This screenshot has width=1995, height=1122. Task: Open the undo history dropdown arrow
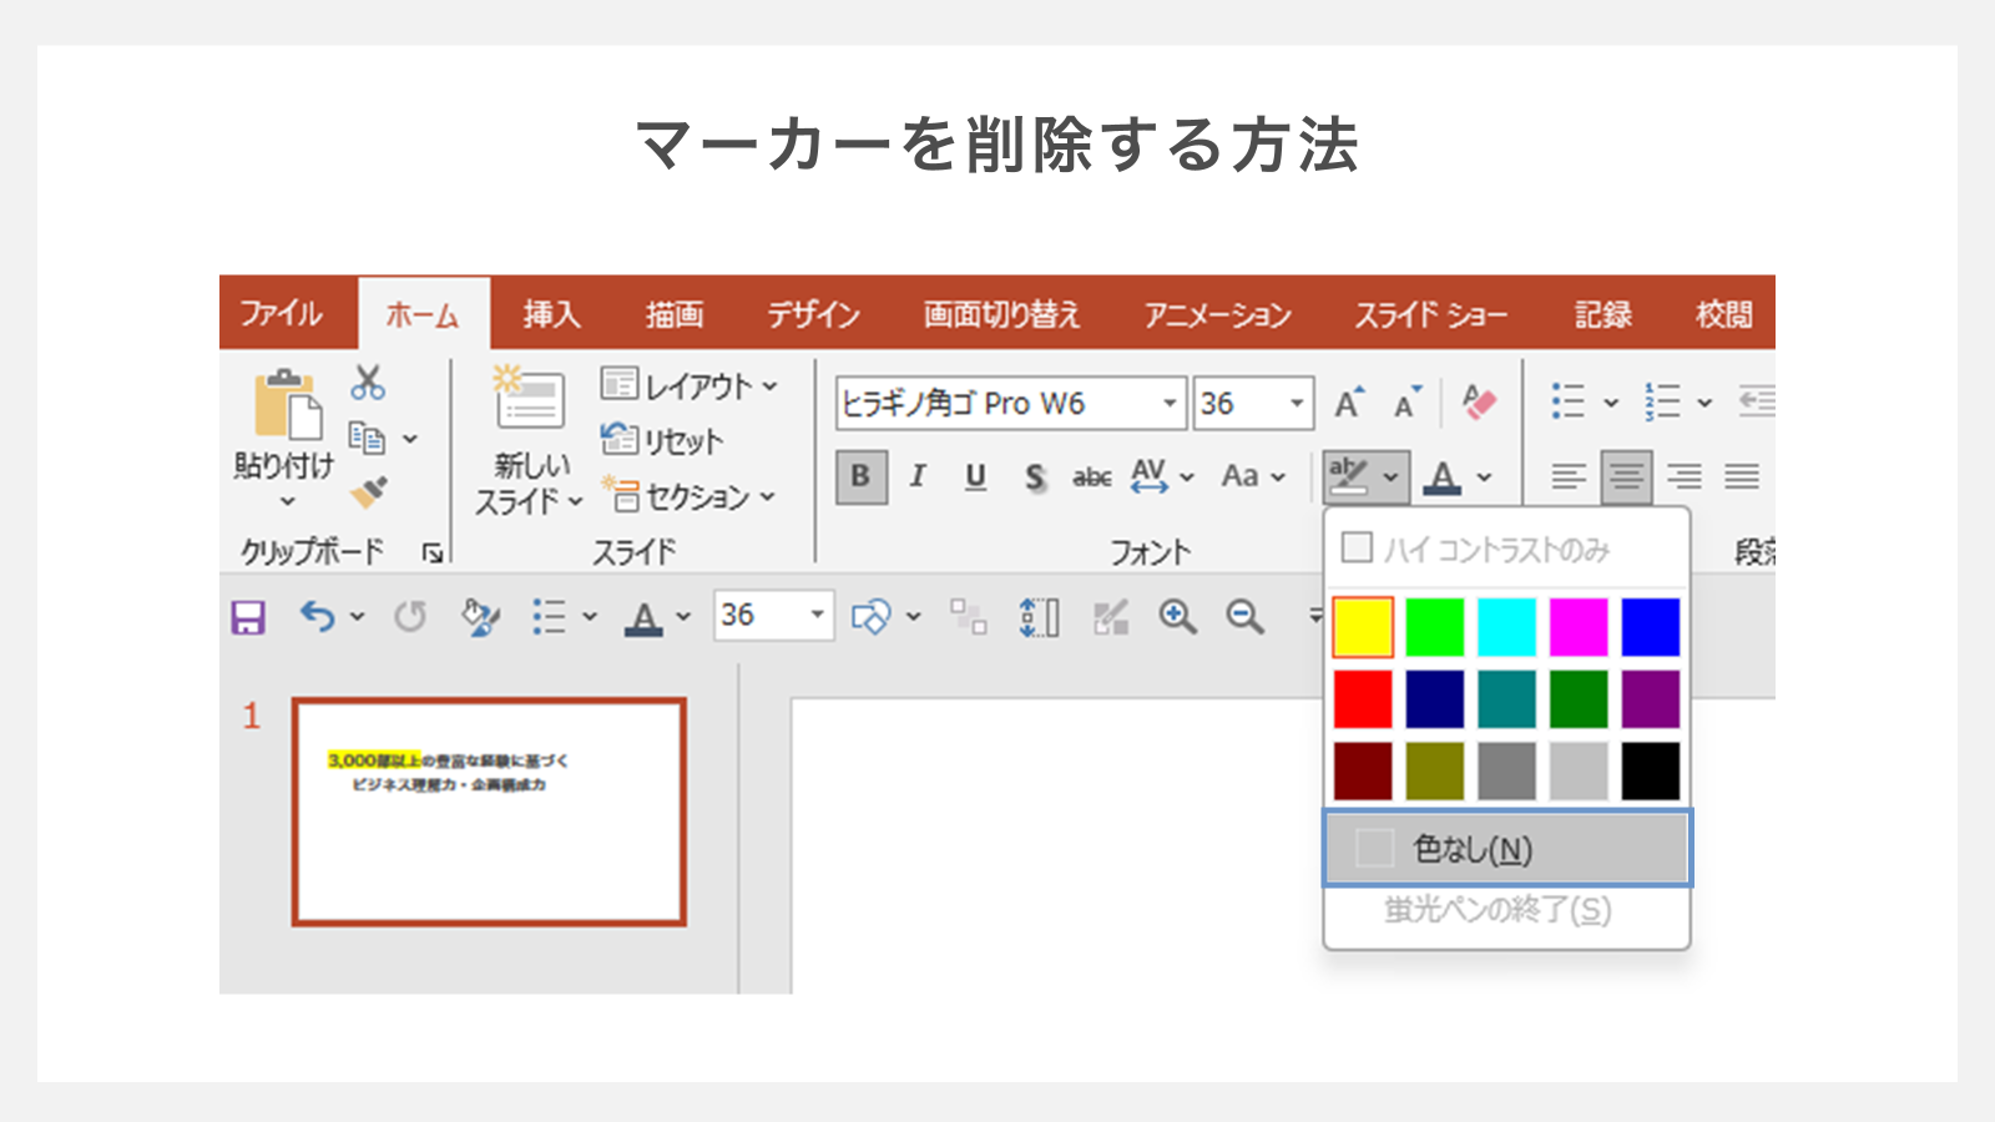(x=358, y=617)
